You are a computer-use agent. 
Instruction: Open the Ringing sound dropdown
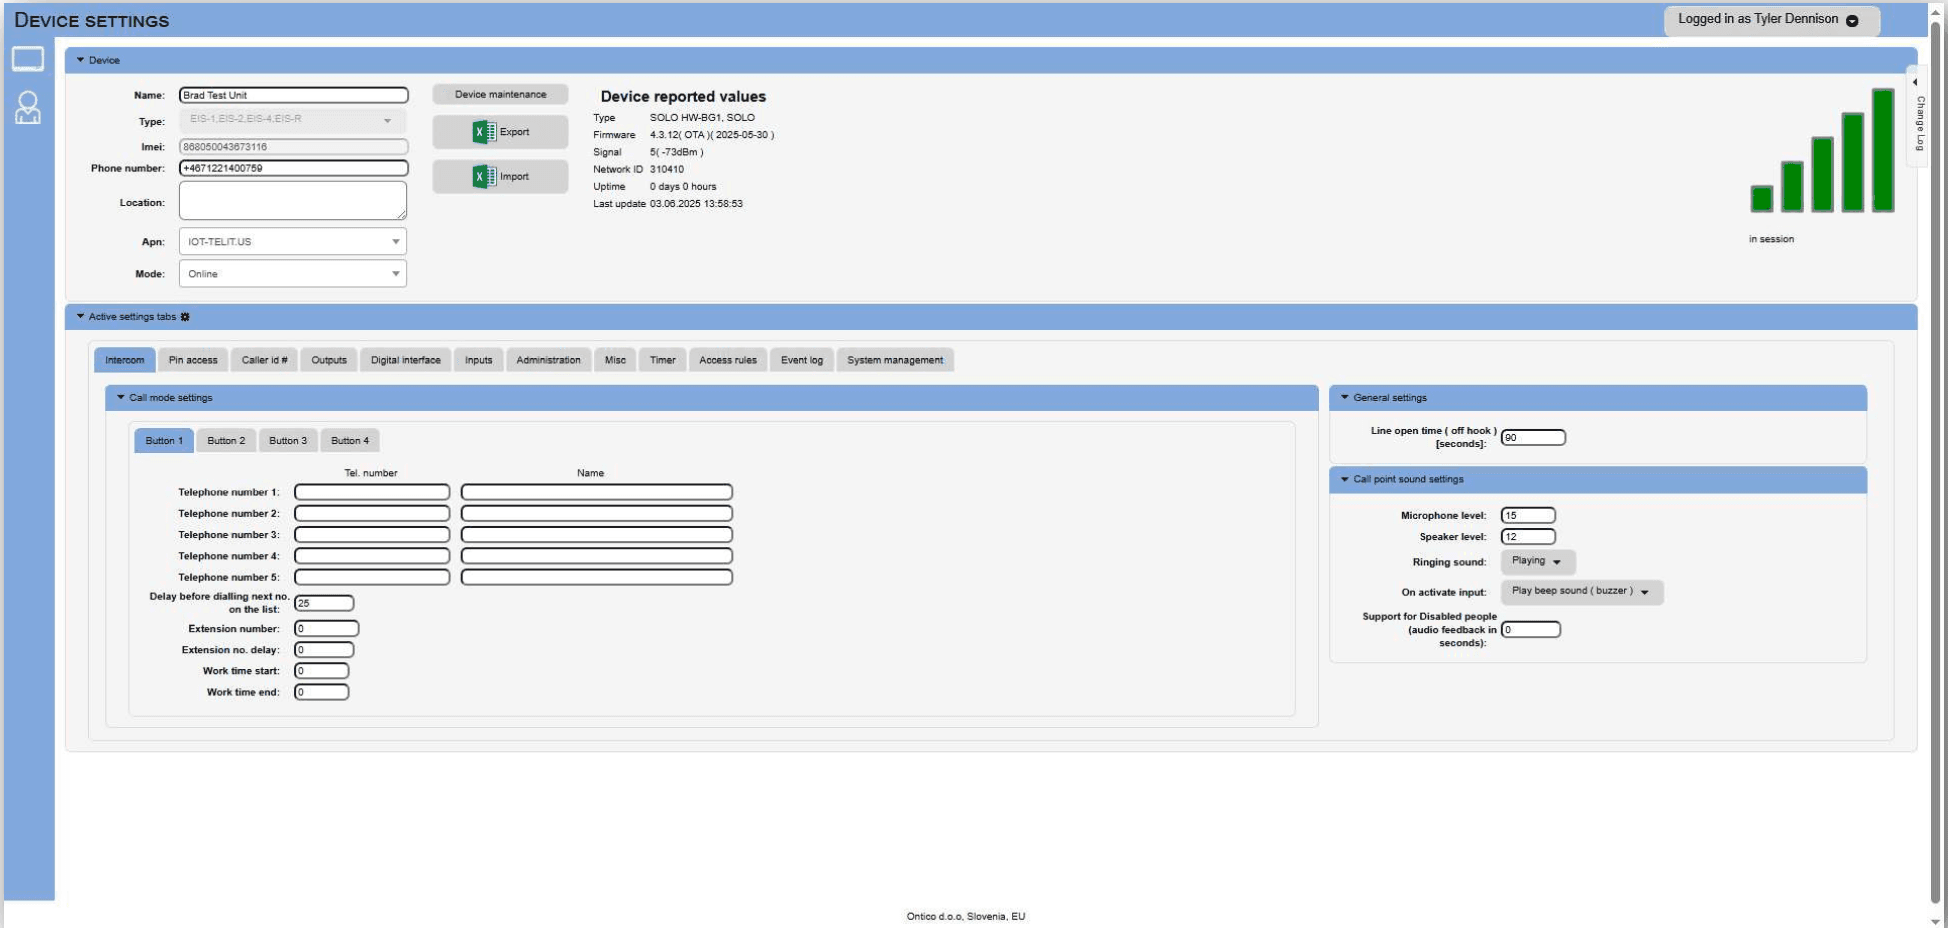click(x=1538, y=562)
